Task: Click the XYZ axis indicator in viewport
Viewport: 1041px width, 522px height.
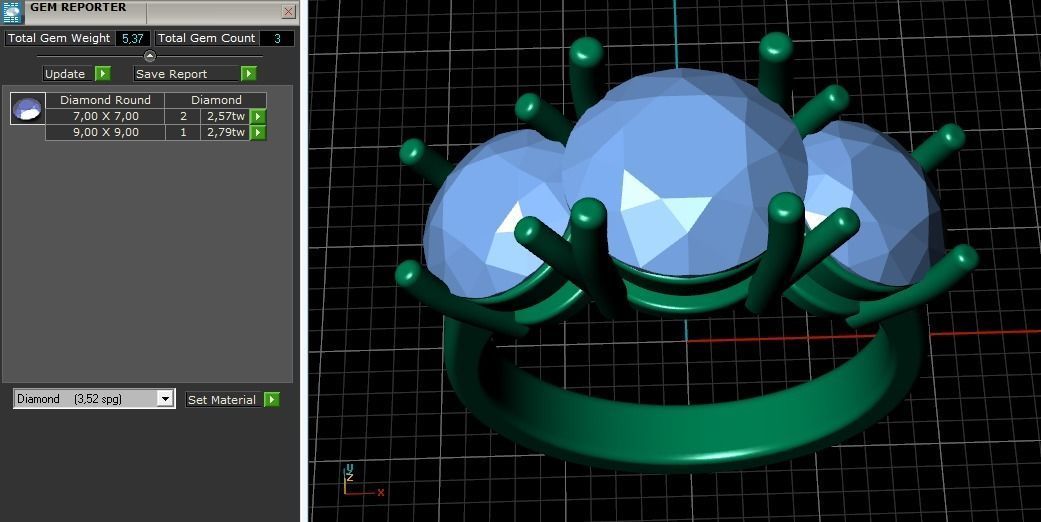Action: tap(362, 481)
